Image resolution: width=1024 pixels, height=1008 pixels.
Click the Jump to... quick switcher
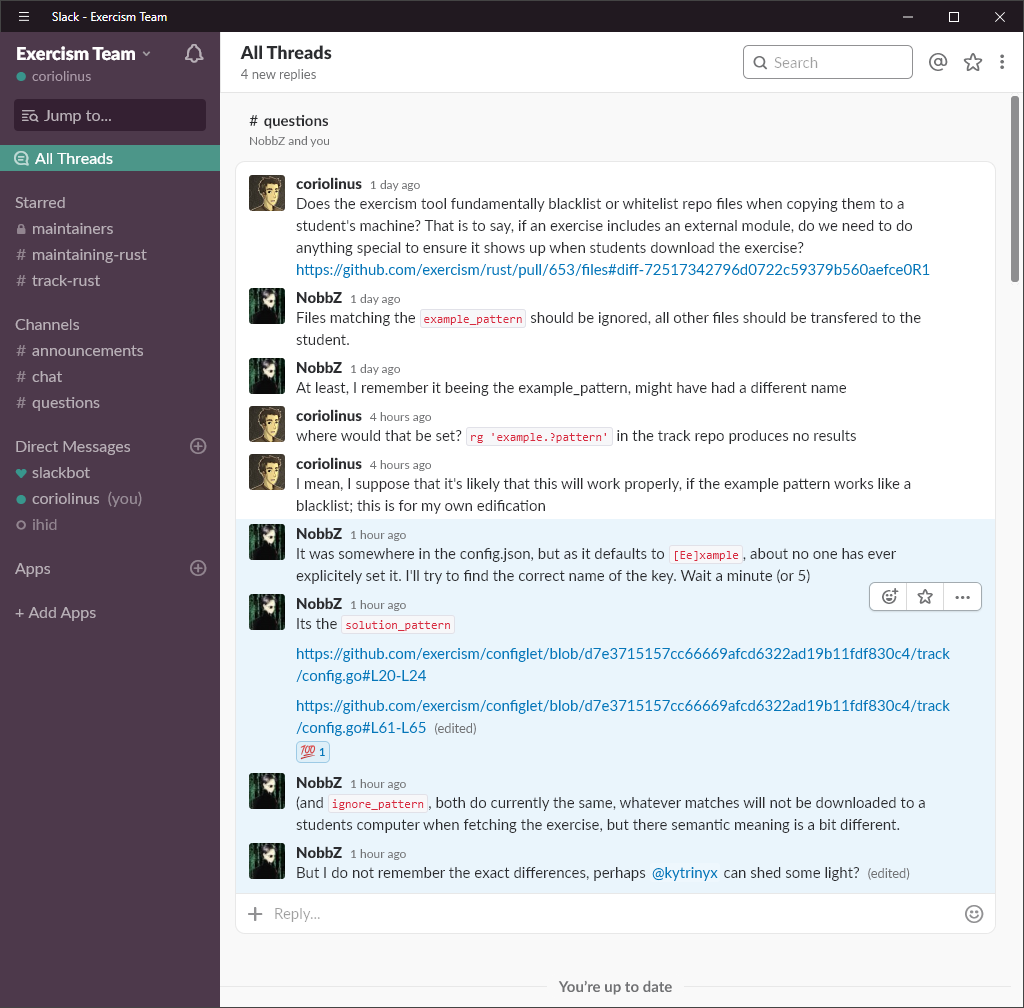pyautogui.click(x=110, y=116)
